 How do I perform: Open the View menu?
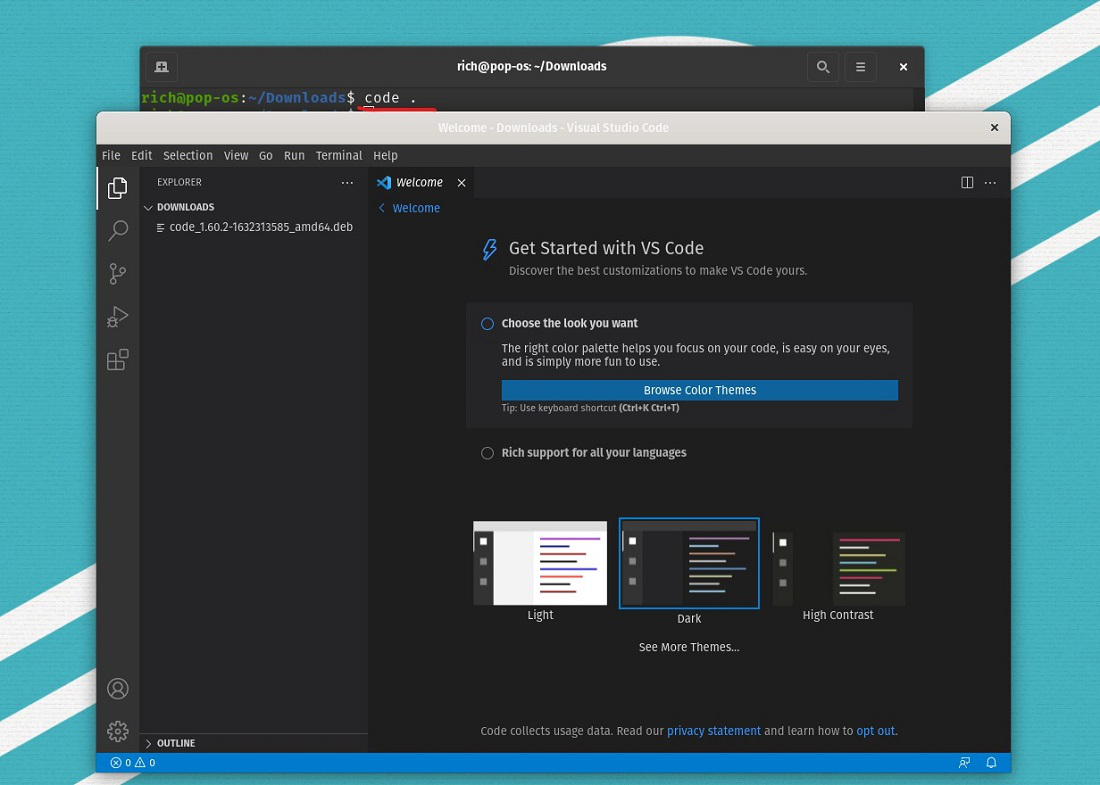[x=236, y=156]
